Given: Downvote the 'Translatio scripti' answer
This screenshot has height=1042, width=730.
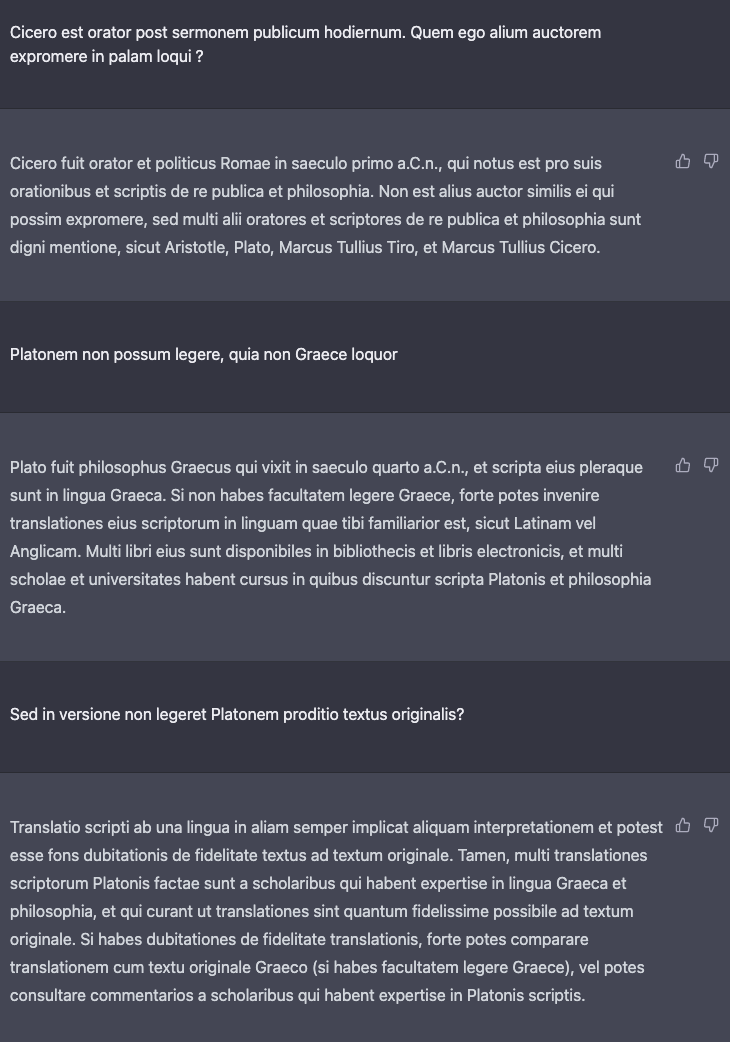Looking at the screenshot, I should 711,825.
